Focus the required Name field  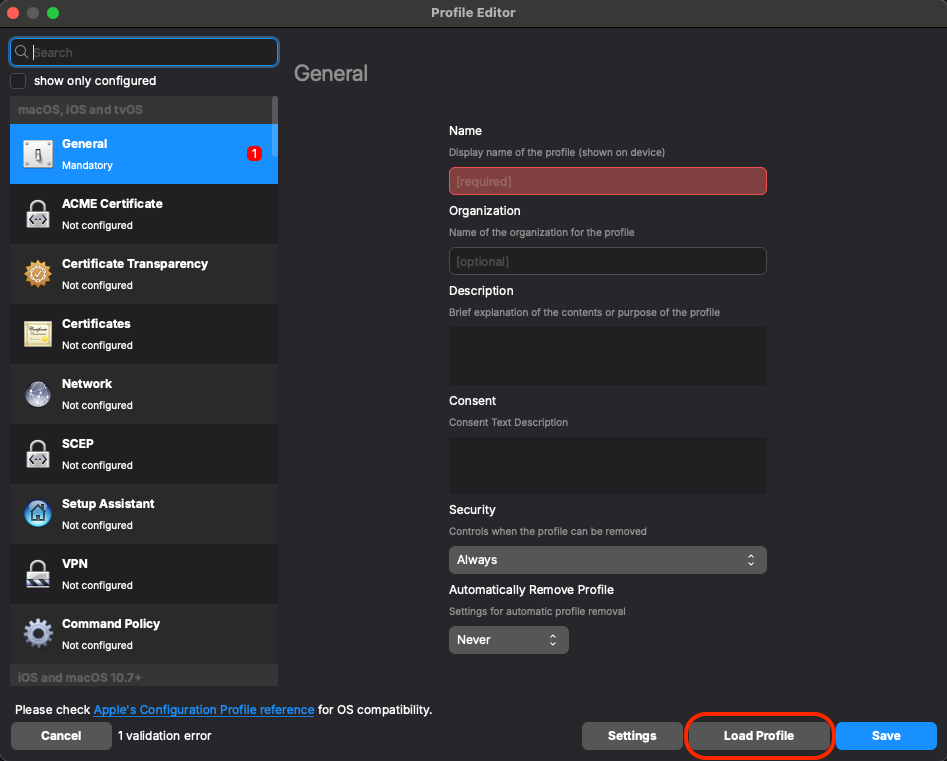[x=608, y=181]
